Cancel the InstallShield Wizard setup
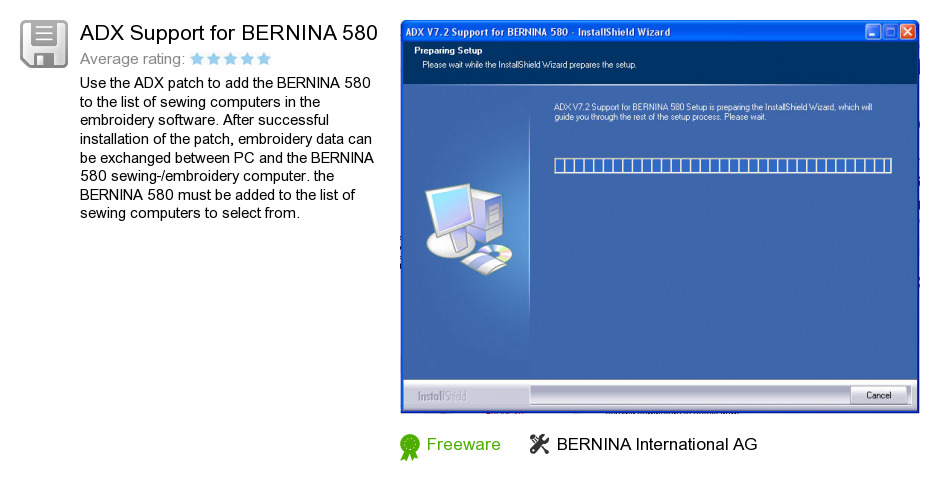This screenshot has height=491, width=940. [878, 395]
